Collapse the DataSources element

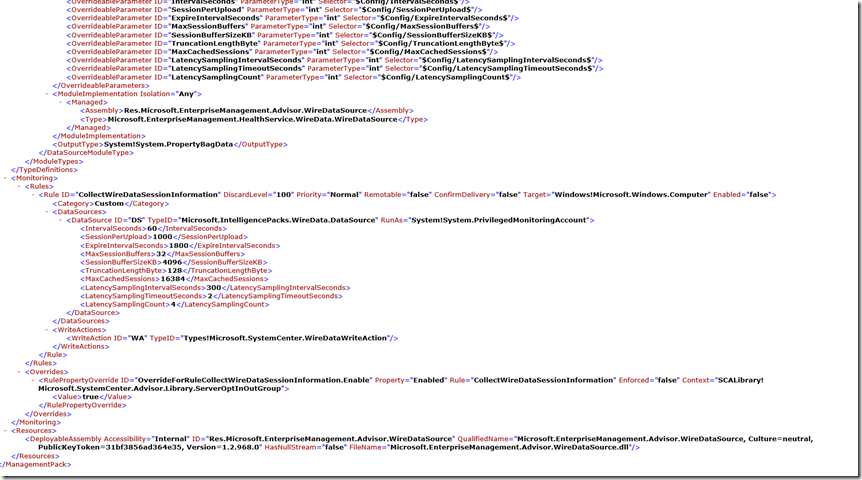(x=46, y=211)
